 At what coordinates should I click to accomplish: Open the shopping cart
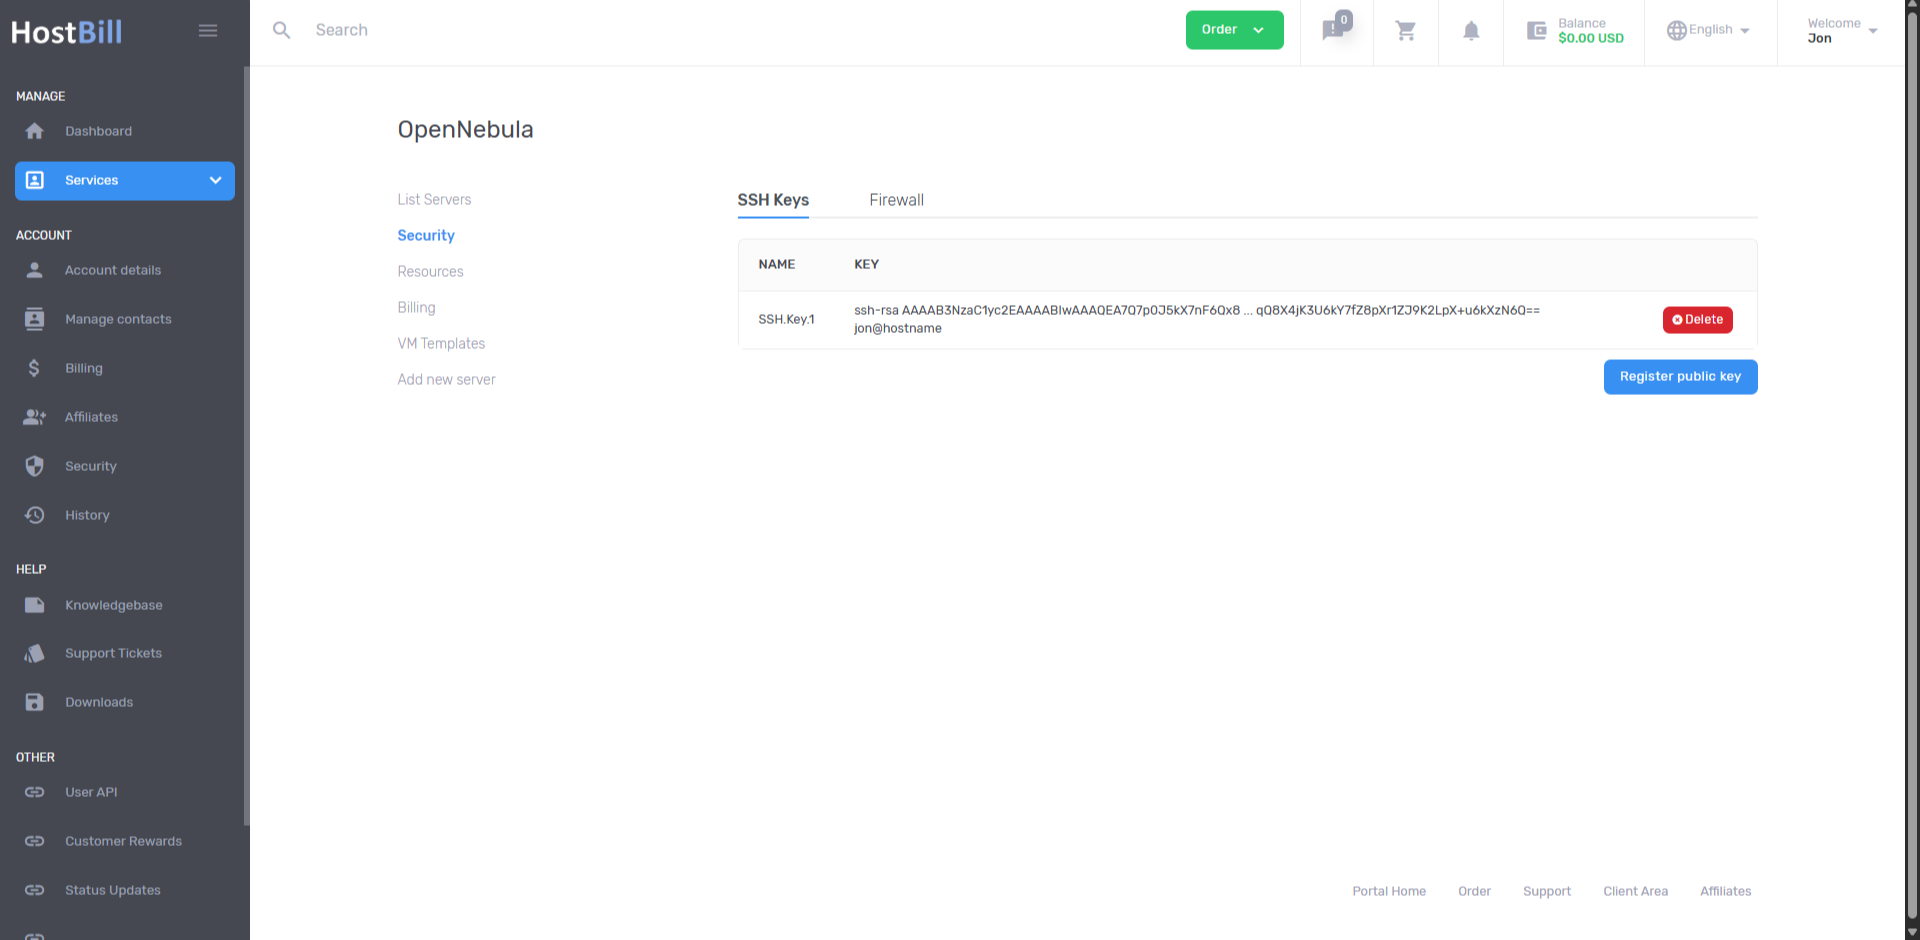point(1406,31)
